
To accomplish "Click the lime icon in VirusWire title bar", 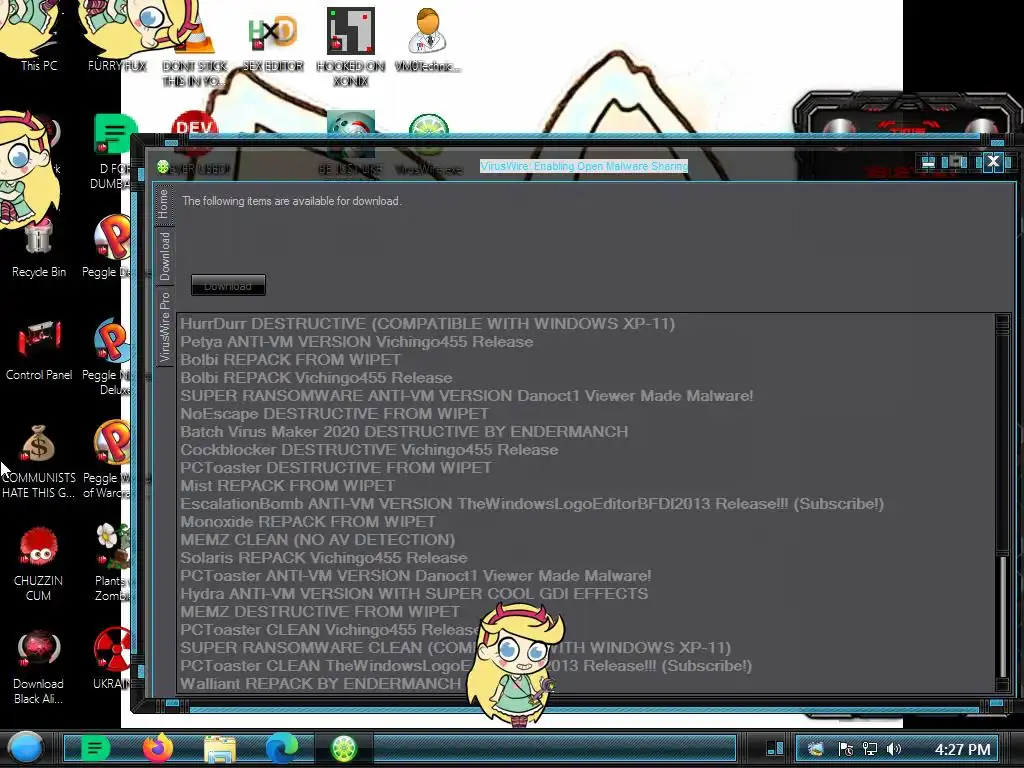I will 163,167.
